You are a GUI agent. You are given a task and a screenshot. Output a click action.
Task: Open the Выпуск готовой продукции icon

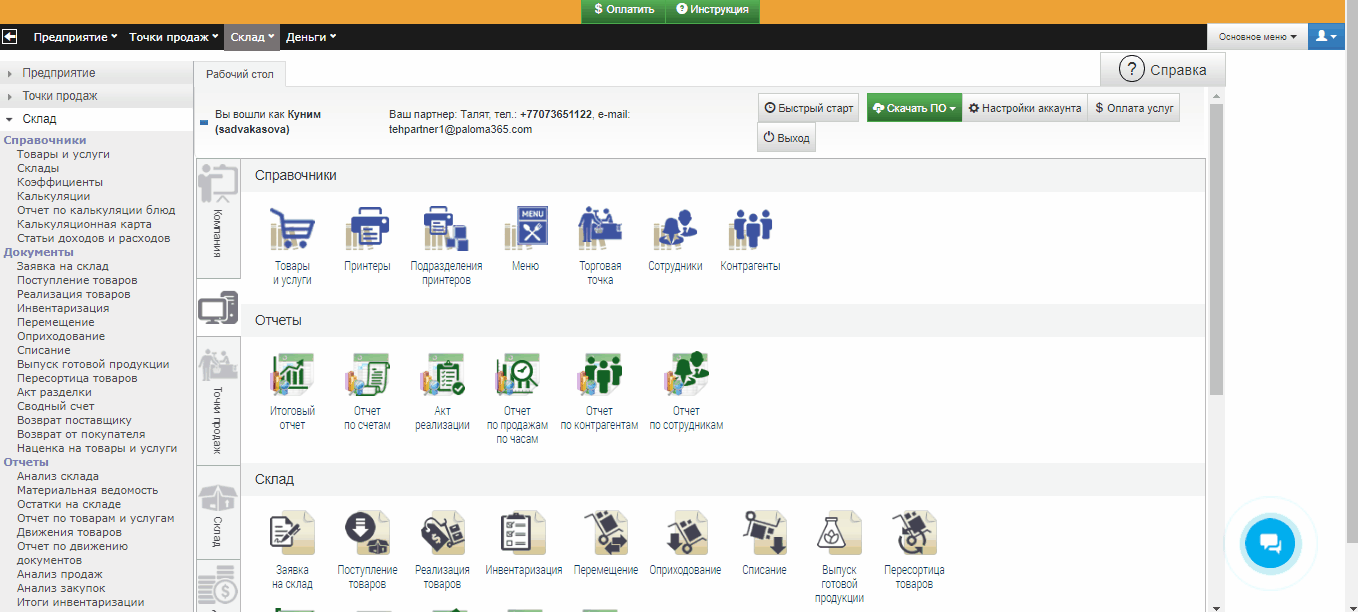click(839, 534)
